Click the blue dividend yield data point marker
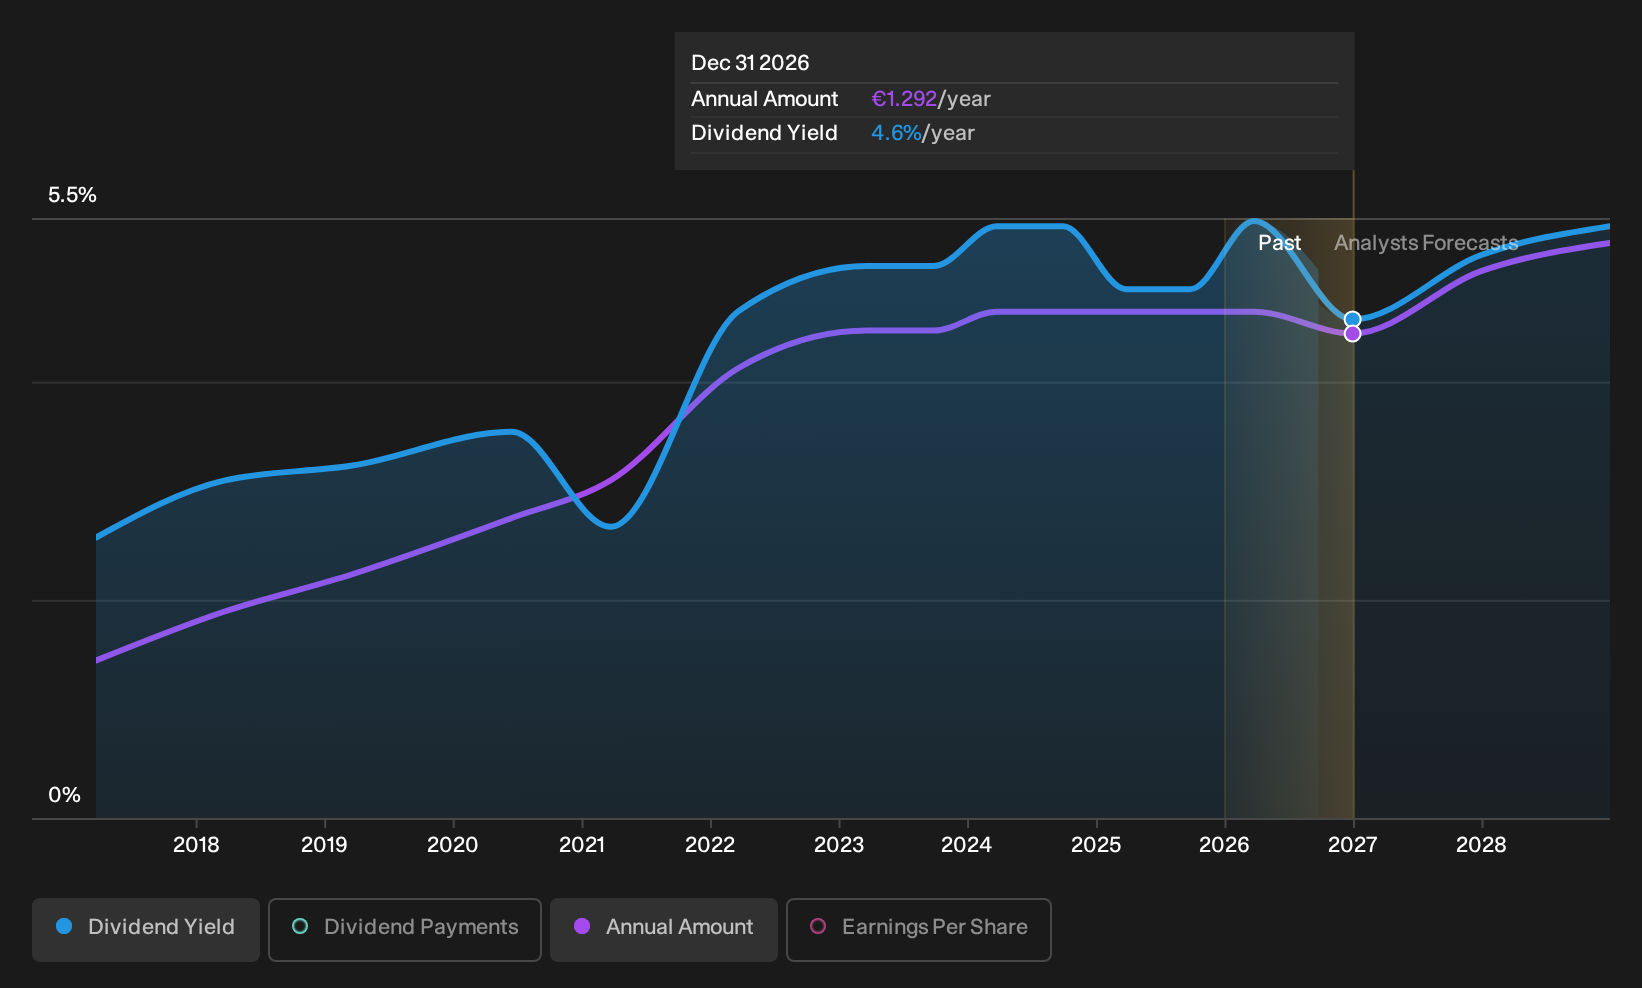Screen dimensions: 1642x988 coord(1352,320)
